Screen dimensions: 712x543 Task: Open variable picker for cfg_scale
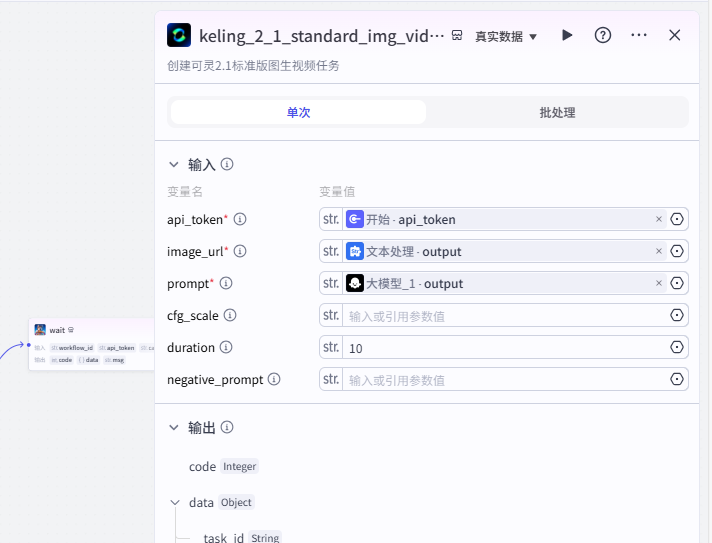tap(677, 315)
